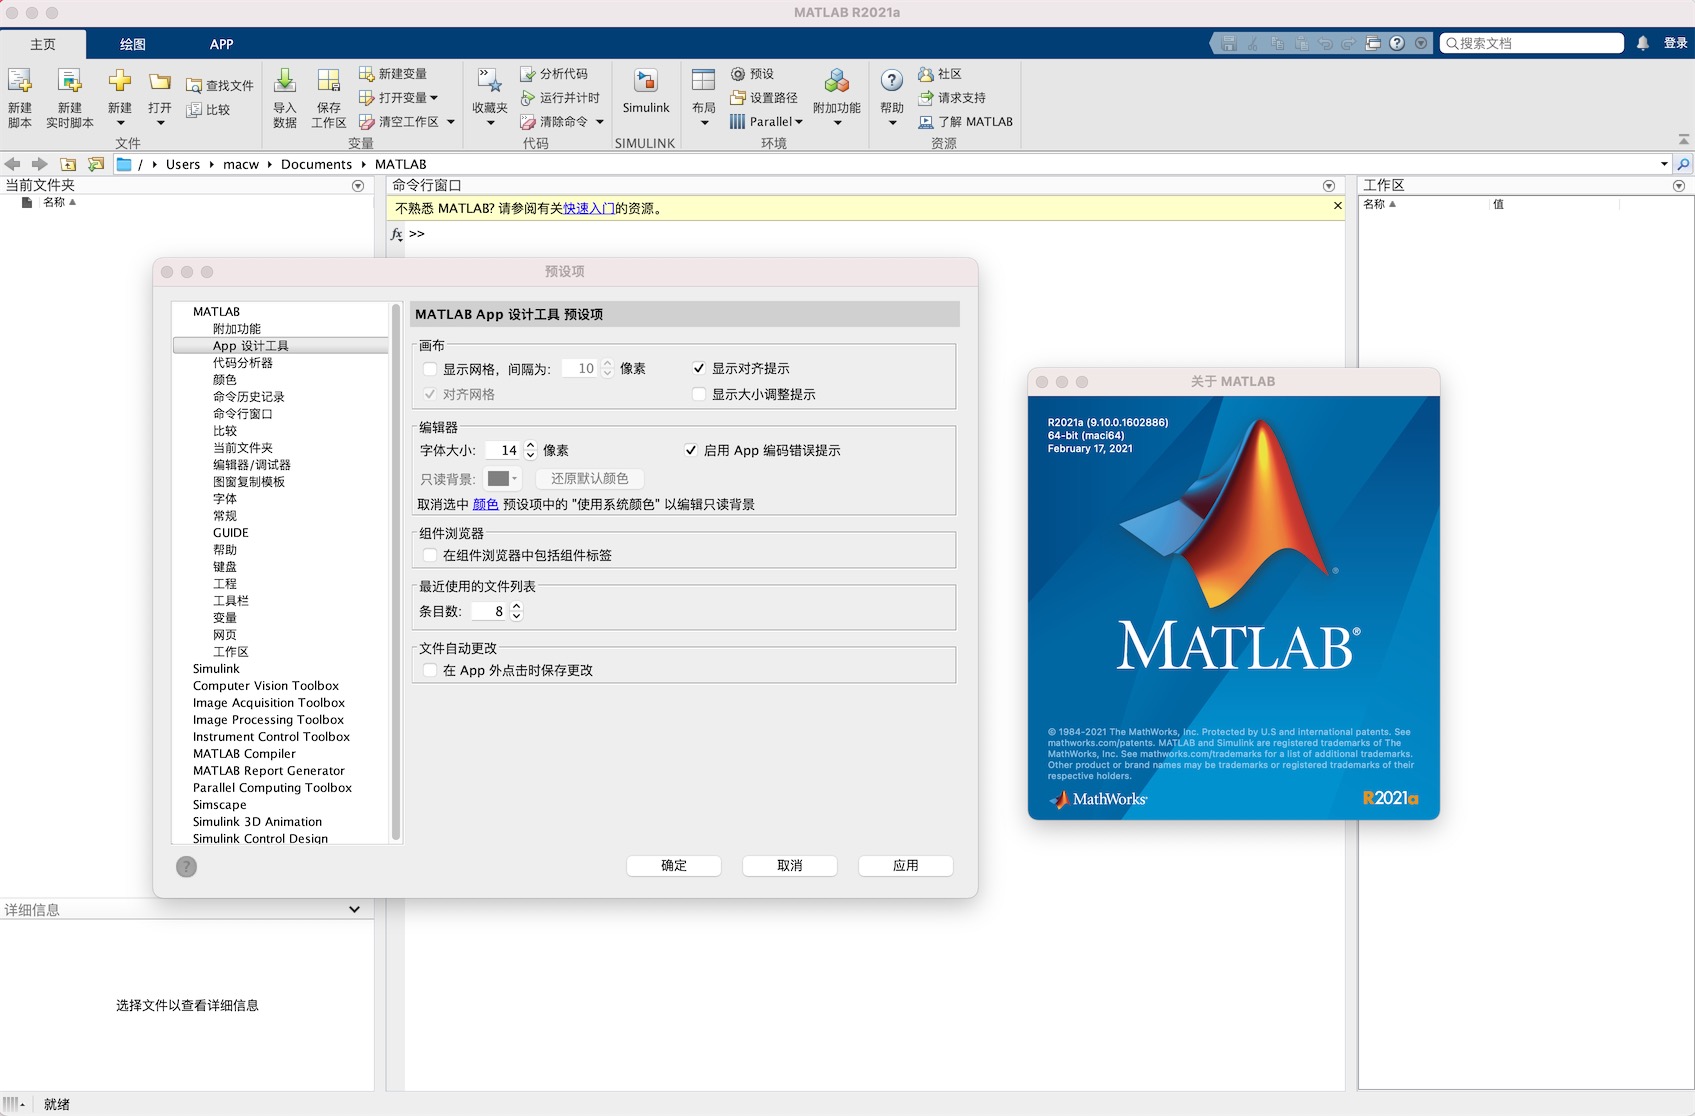Expand the 布局 (Layout) dropdown
This screenshot has width=1695, height=1116.
(x=704, y=124)
